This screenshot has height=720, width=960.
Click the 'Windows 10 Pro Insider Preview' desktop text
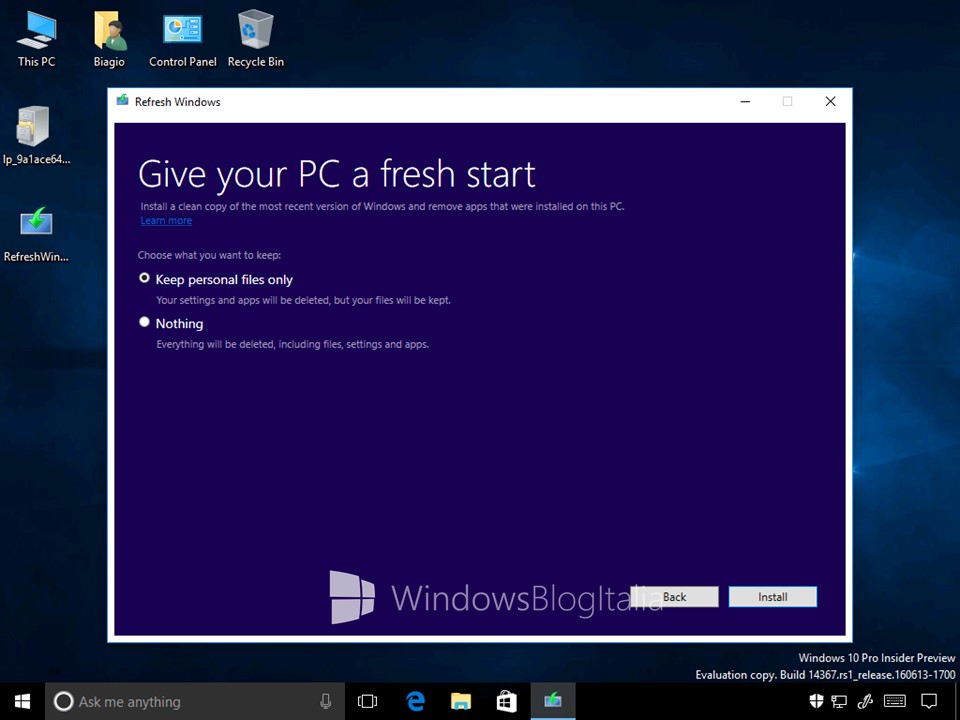pyautogui.click(x=877, y=658)
